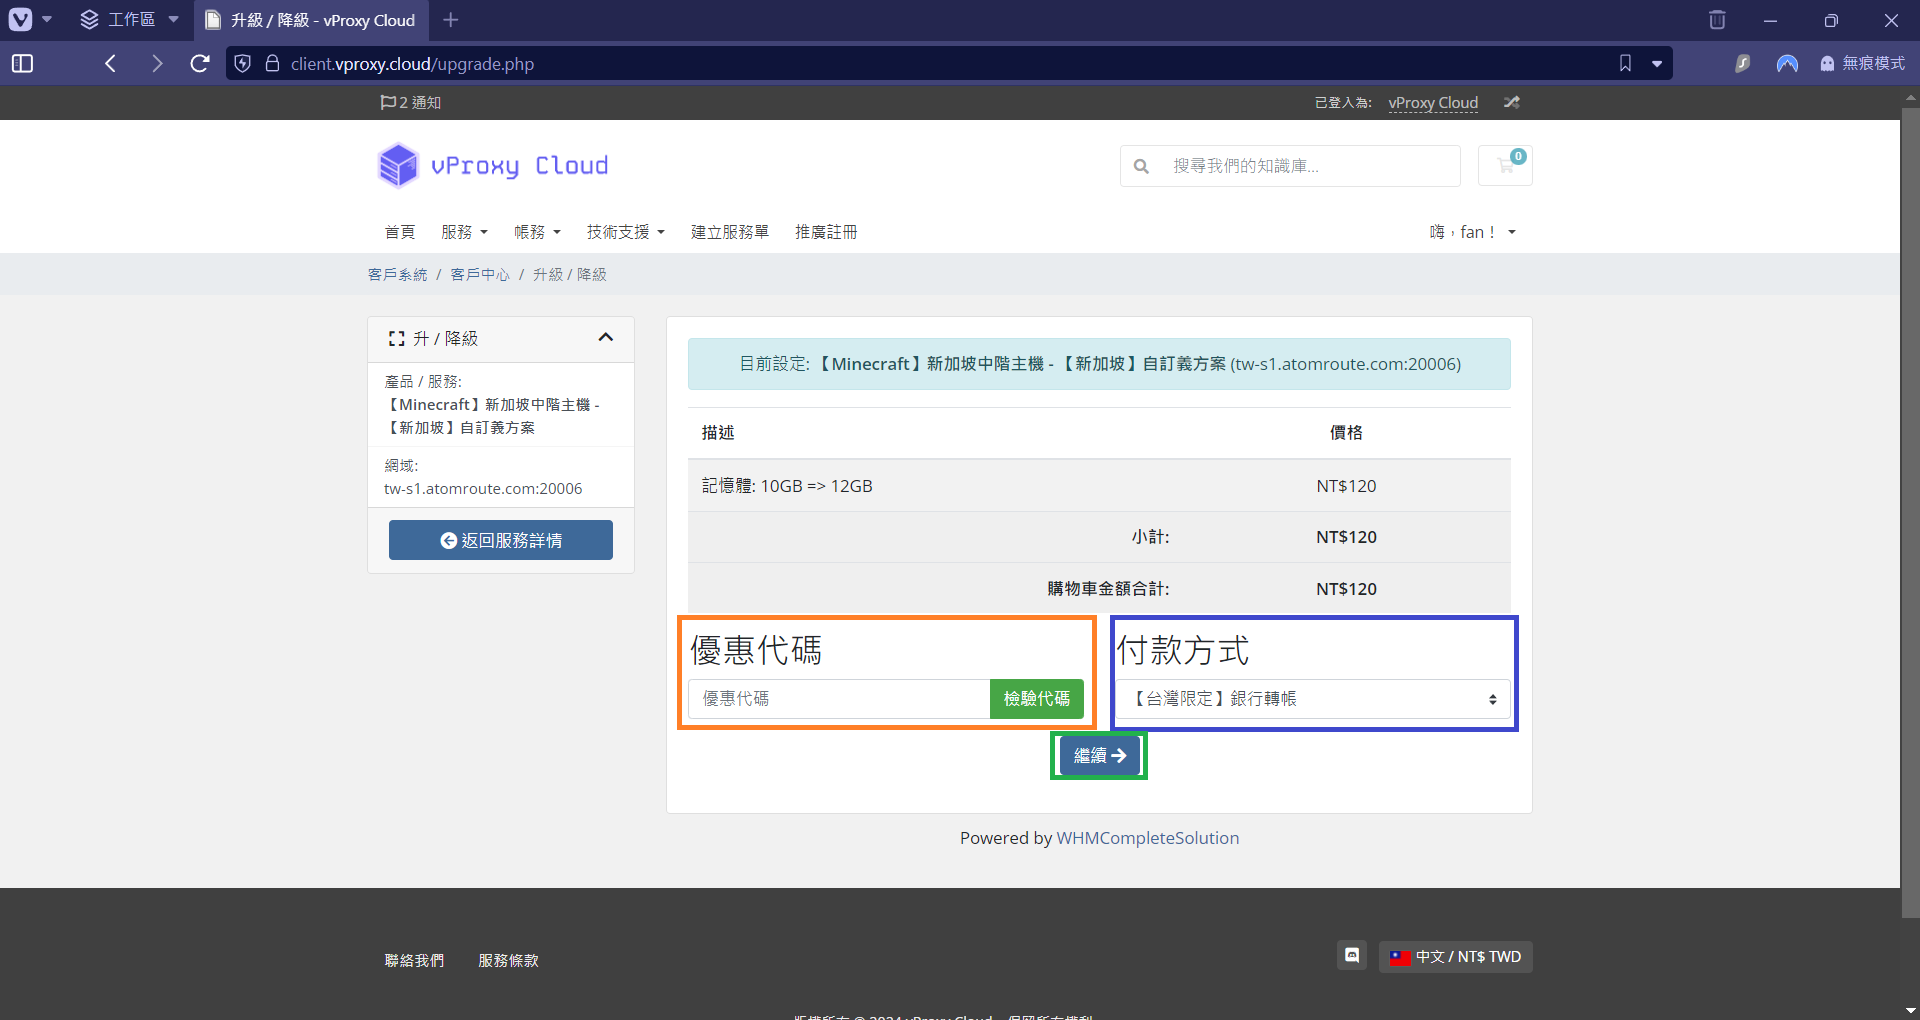The height and width of the screenshot is (1020, 1920).
Task: Click the shopping cart icon
Action: click(x=1505, y=166)
